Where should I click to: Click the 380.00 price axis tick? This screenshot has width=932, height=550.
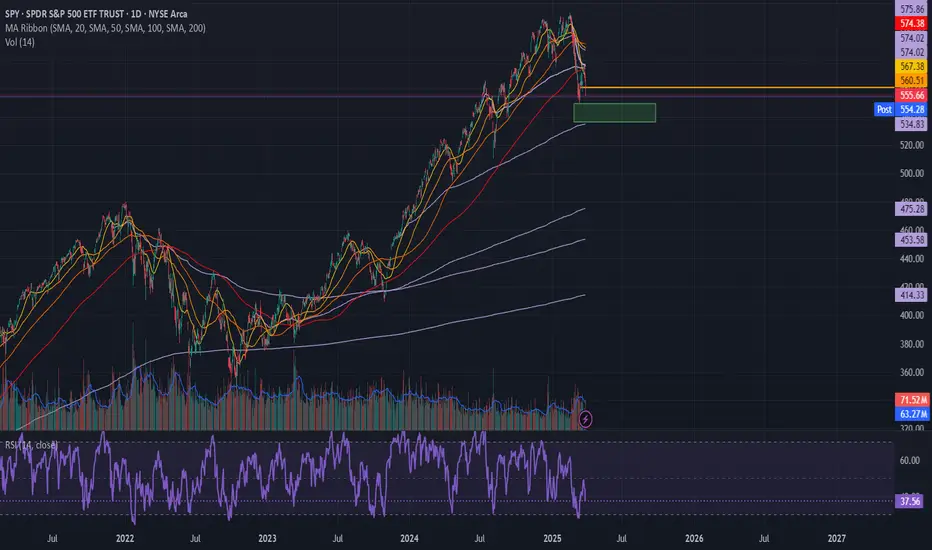[912, 344]
